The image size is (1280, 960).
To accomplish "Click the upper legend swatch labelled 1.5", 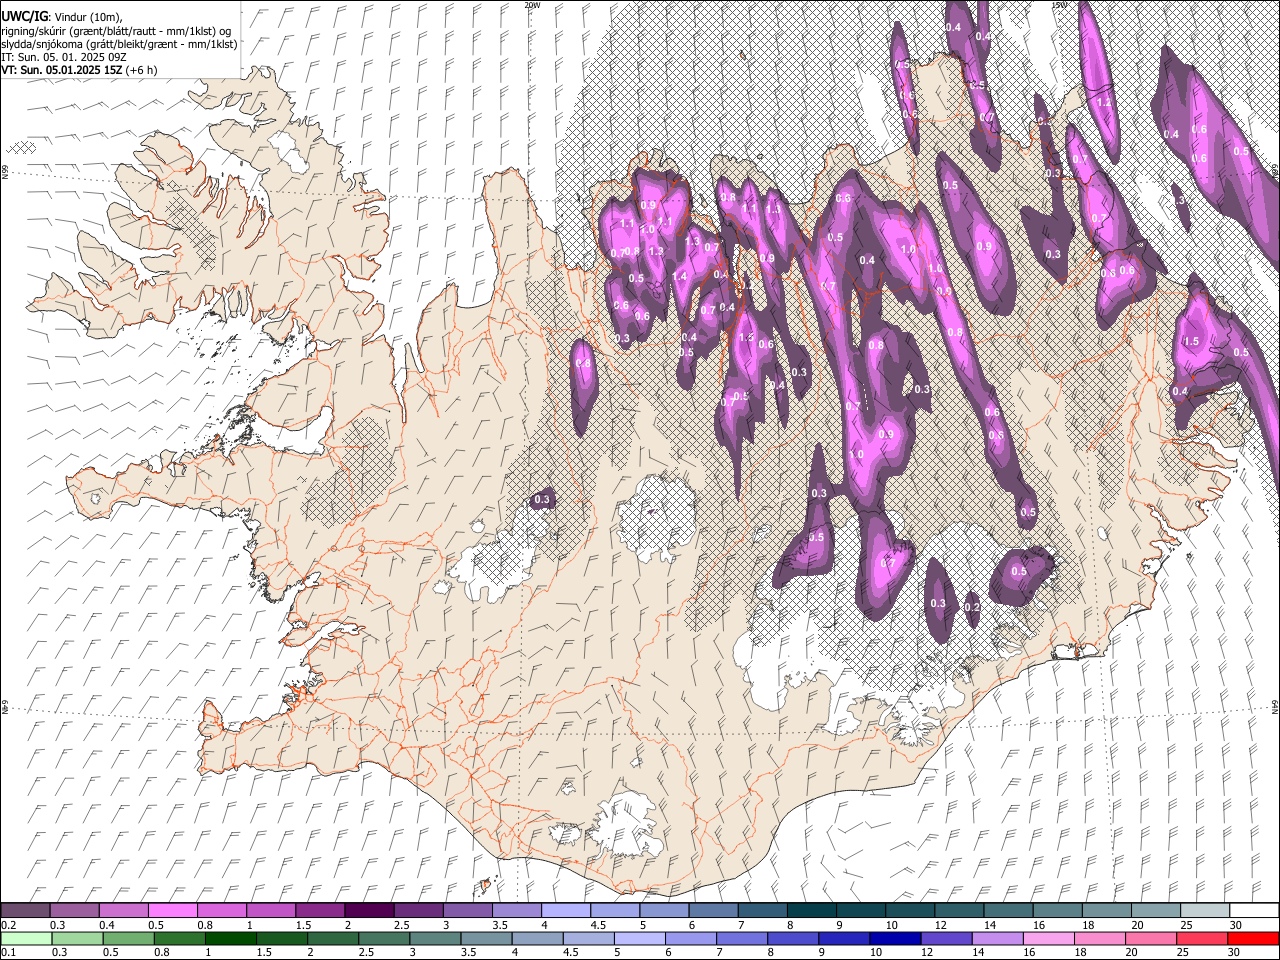I will tap(320, 910).
